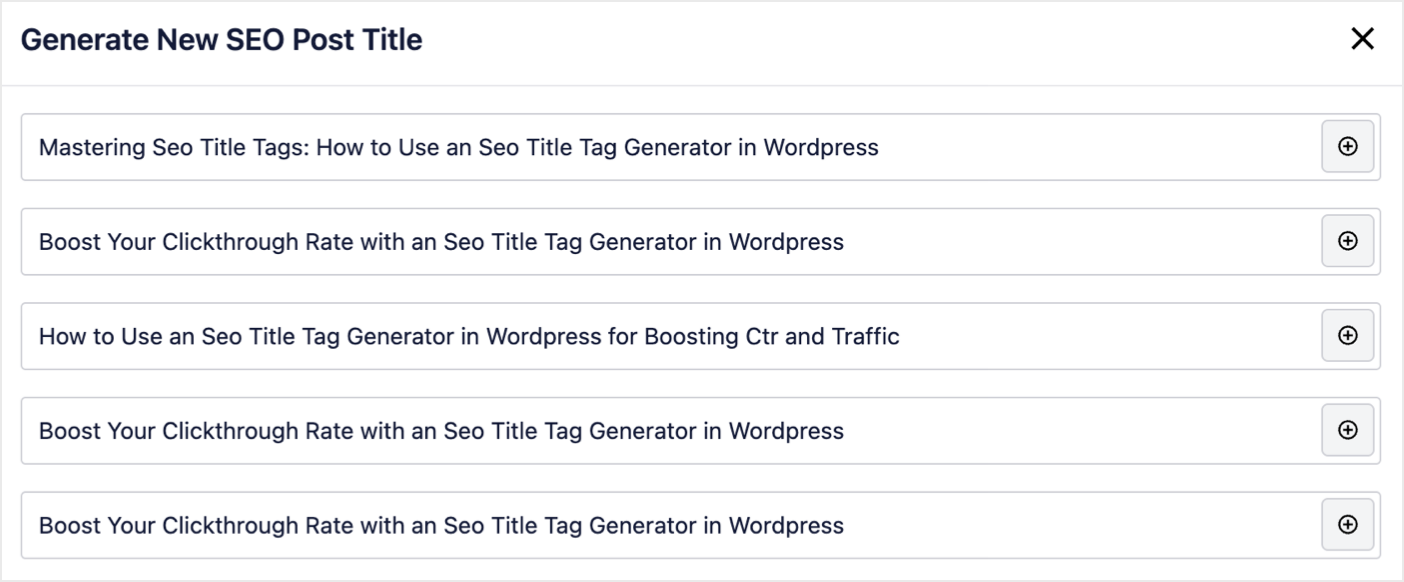Click the 'Generate New SEO Post Title' heading

[221, 40]
